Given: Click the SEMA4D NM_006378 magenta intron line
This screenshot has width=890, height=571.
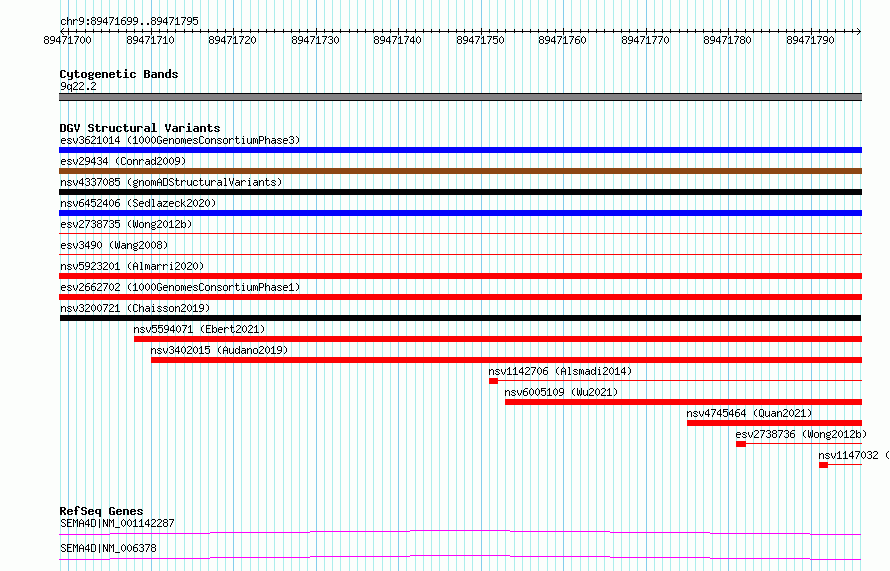Looking at the screenshot, I should pyautogui.click(x=460, y=557).
